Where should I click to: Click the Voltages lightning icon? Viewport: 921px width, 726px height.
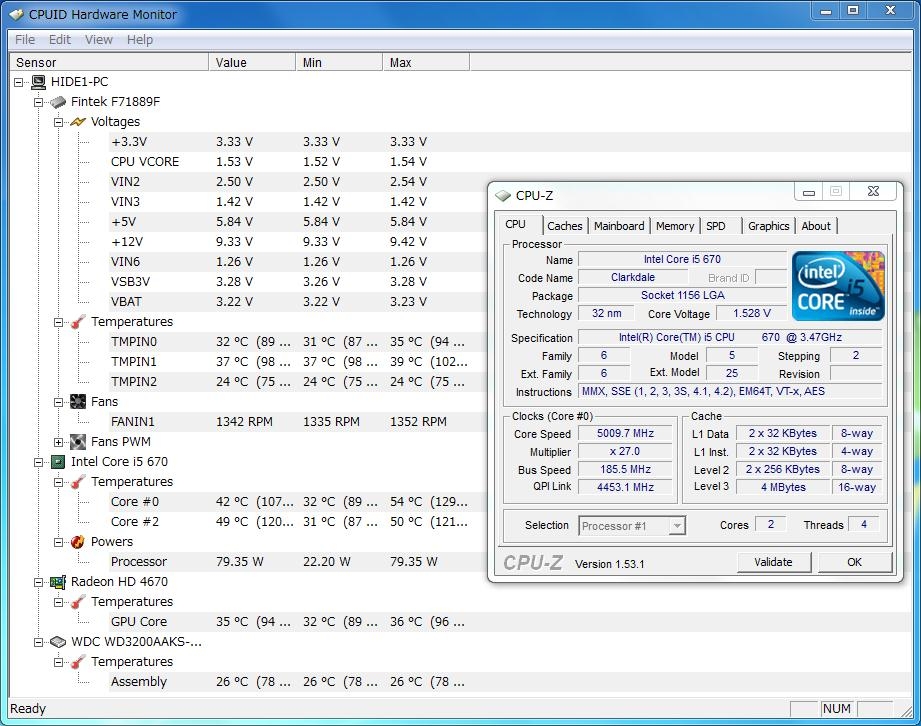(78, 122)
